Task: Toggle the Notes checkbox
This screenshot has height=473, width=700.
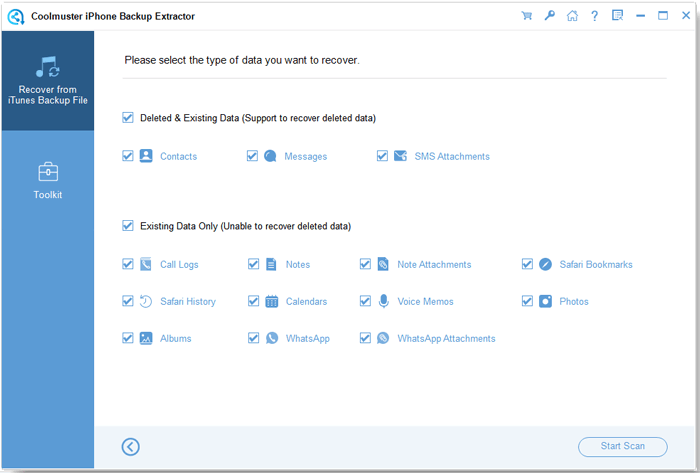Action: point(253,264)
